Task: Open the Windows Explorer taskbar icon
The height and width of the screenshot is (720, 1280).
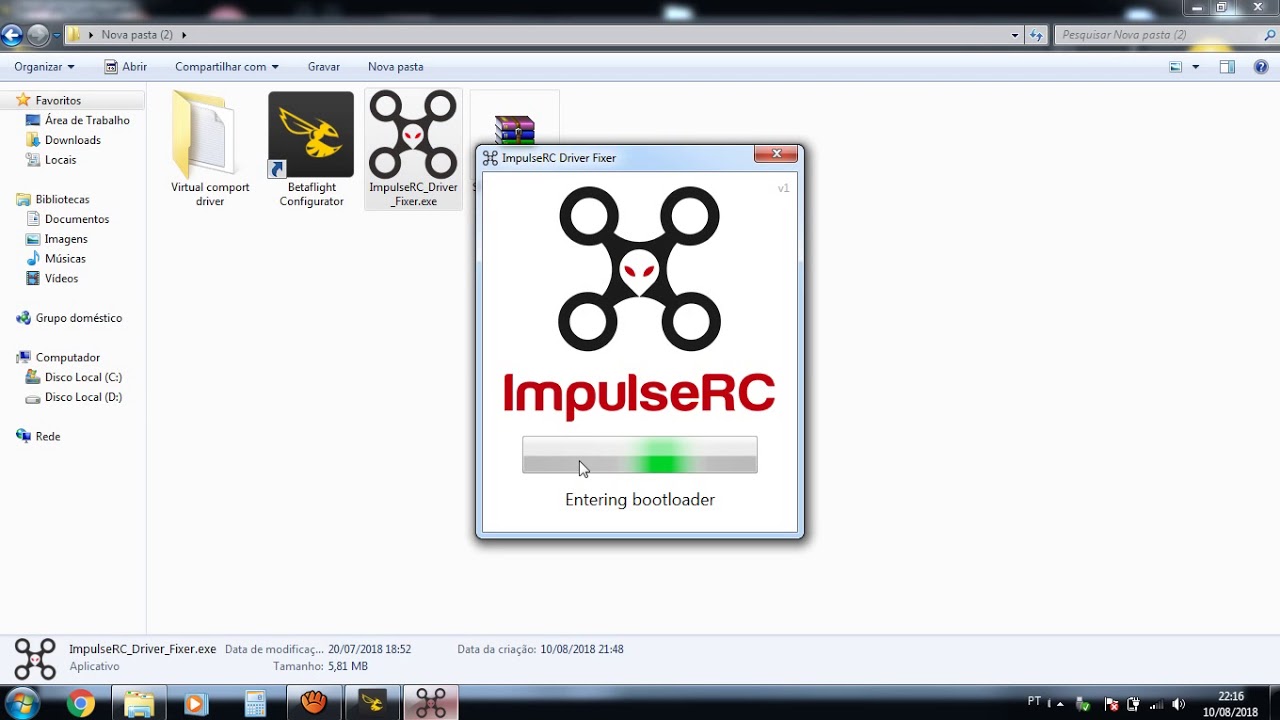Action: tap(139, 703)
